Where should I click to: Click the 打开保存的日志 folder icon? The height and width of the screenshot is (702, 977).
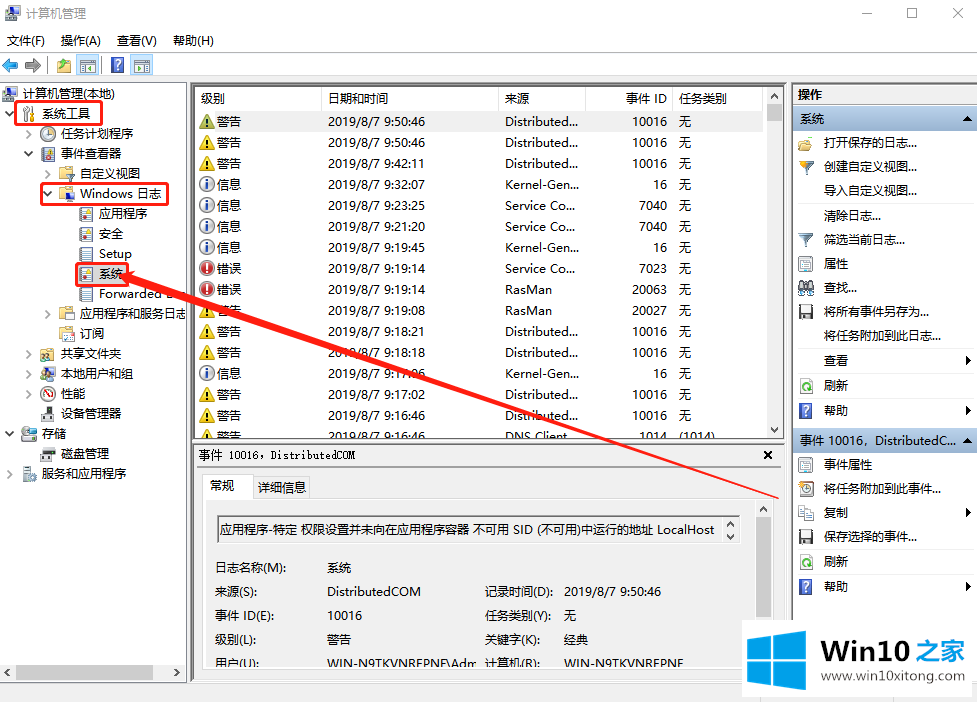806,143
